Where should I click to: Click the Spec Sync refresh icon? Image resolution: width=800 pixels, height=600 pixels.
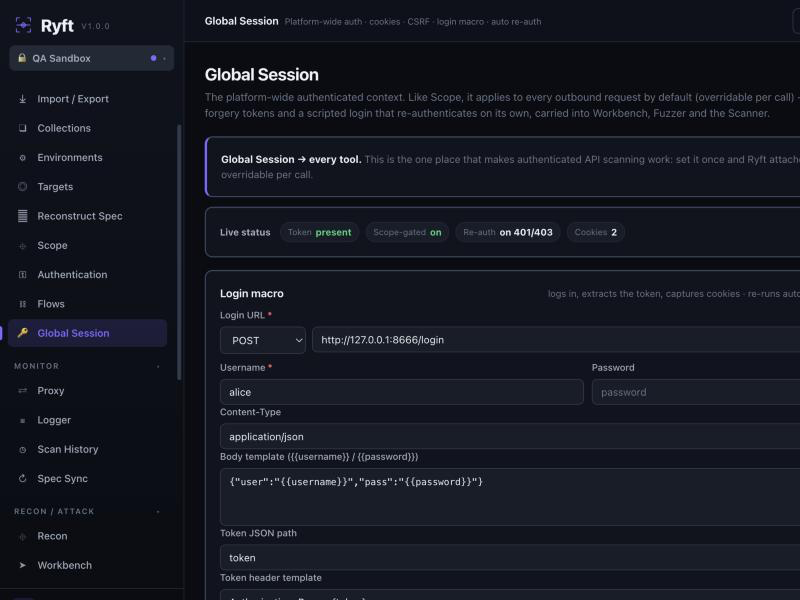pos(22,479)
